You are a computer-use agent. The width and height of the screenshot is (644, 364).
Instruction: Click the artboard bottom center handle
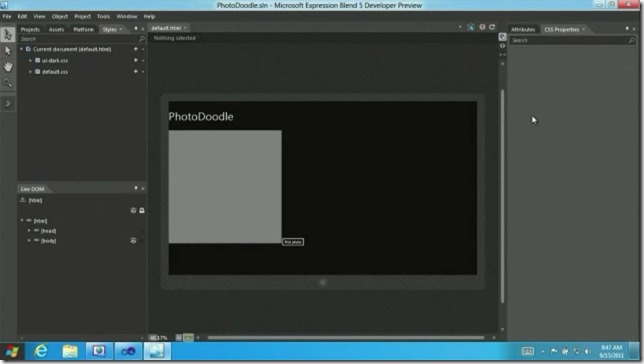[322, 282]
